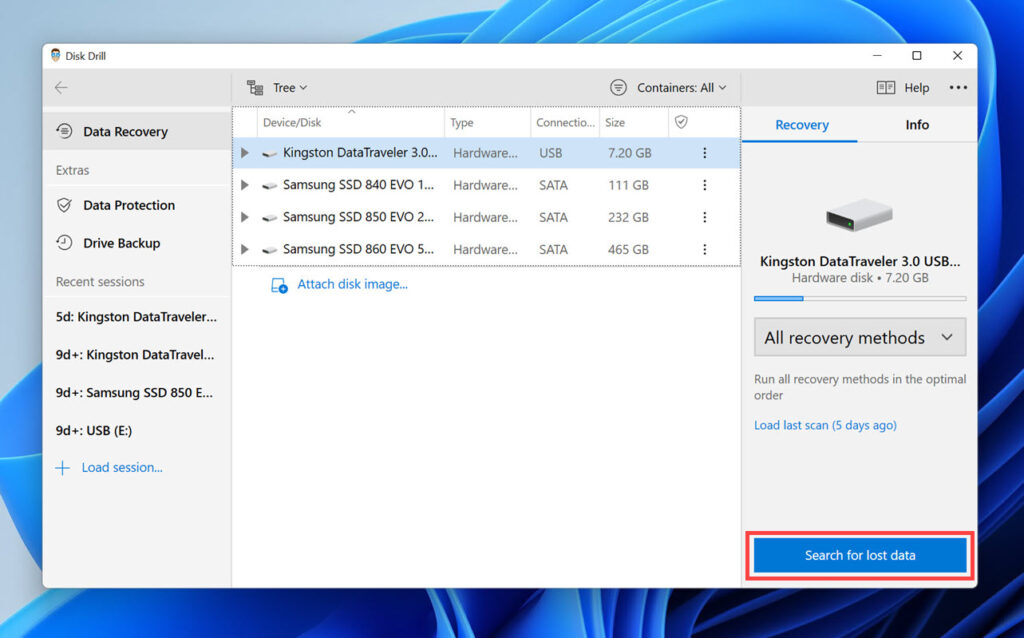The image size is (1024, 638).
Task: Open the Tree view mode dropdown
Action: coord(278,88)
